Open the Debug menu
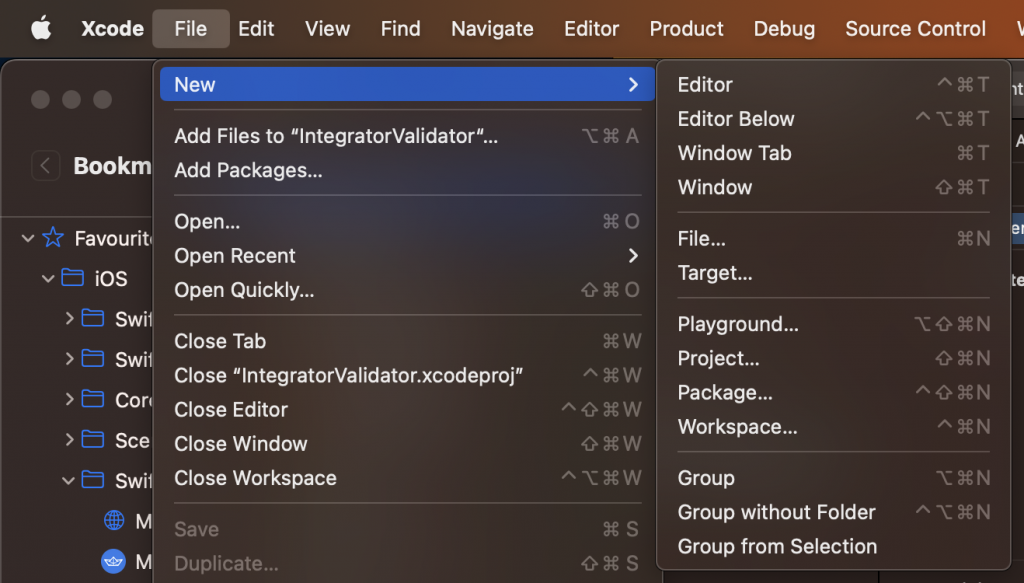The height and width of the screenshot is (583, 1024). [x=784, y=29]
